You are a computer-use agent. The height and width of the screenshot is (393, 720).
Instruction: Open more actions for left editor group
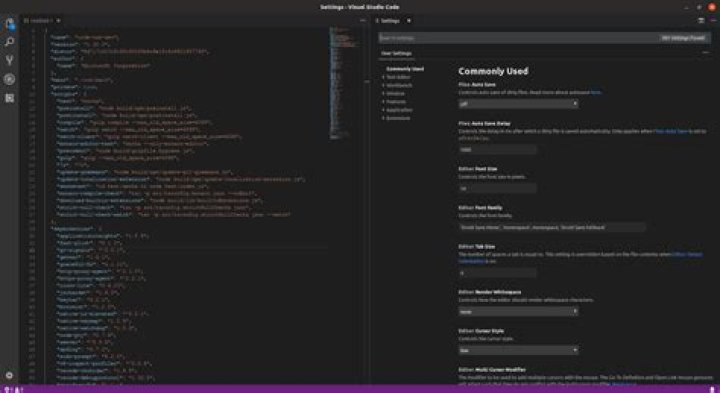(363, 21)
